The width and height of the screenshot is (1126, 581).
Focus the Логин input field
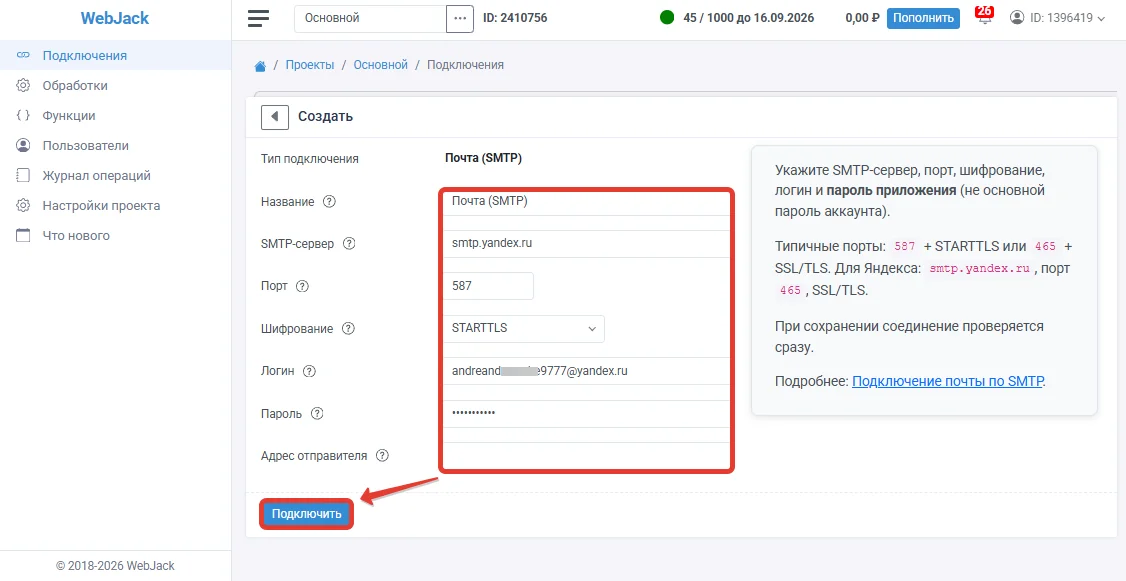(587, 371)
